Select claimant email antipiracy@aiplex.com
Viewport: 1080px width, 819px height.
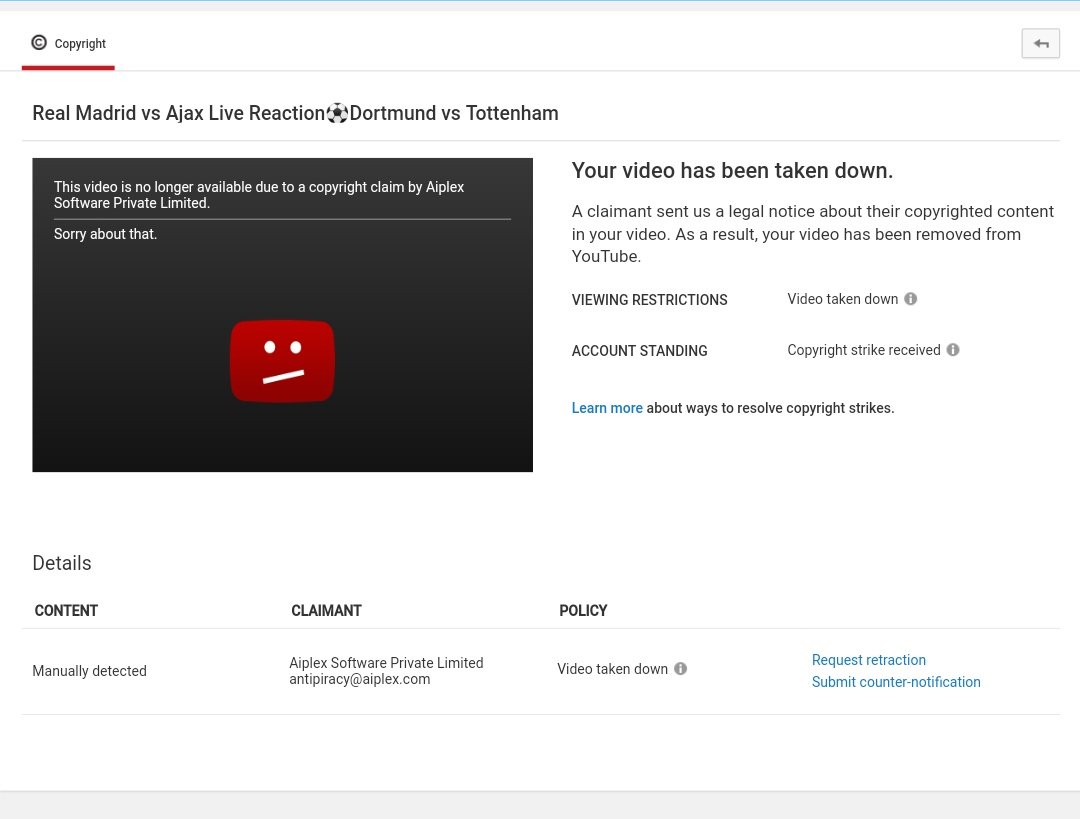tap(360, 679)
